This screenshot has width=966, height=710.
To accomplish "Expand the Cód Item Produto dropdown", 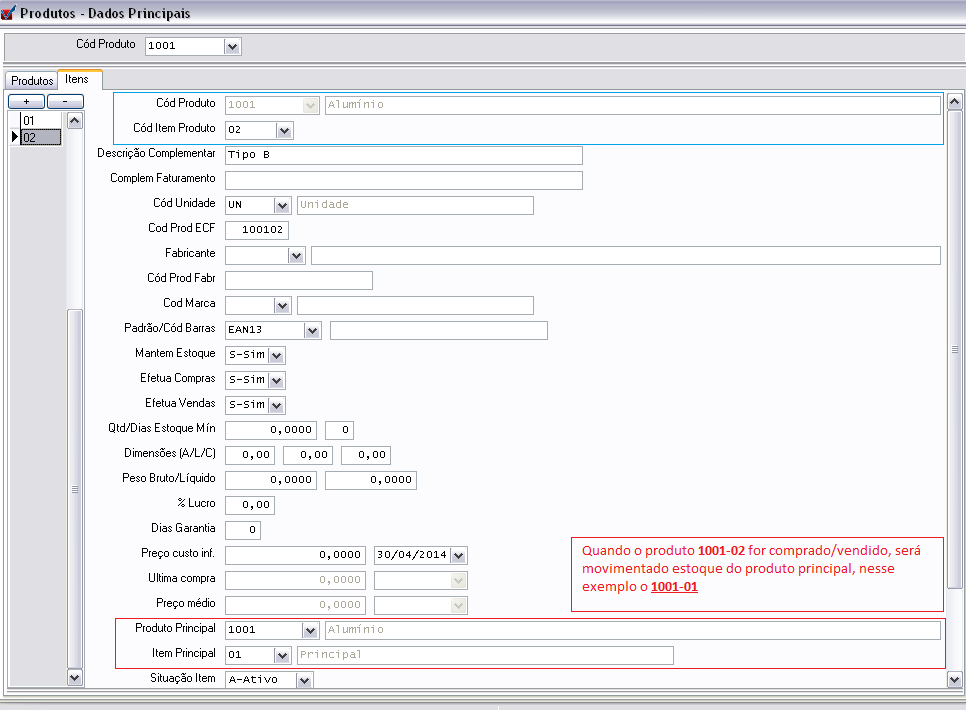I will pyautogui.click(x=284, y=130).
